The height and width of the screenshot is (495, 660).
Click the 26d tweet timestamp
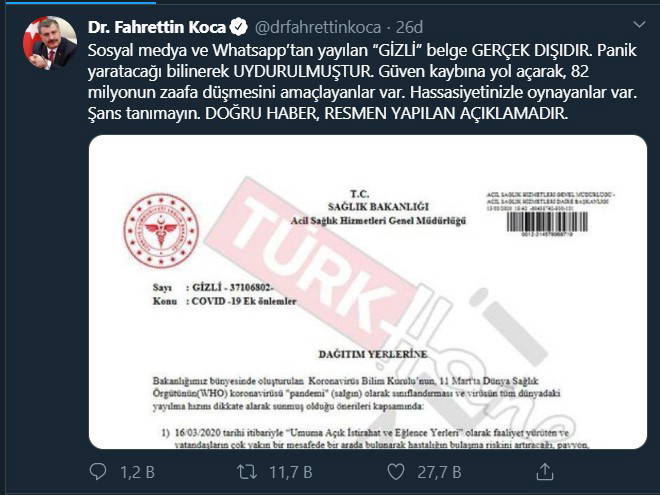point(409,27)
